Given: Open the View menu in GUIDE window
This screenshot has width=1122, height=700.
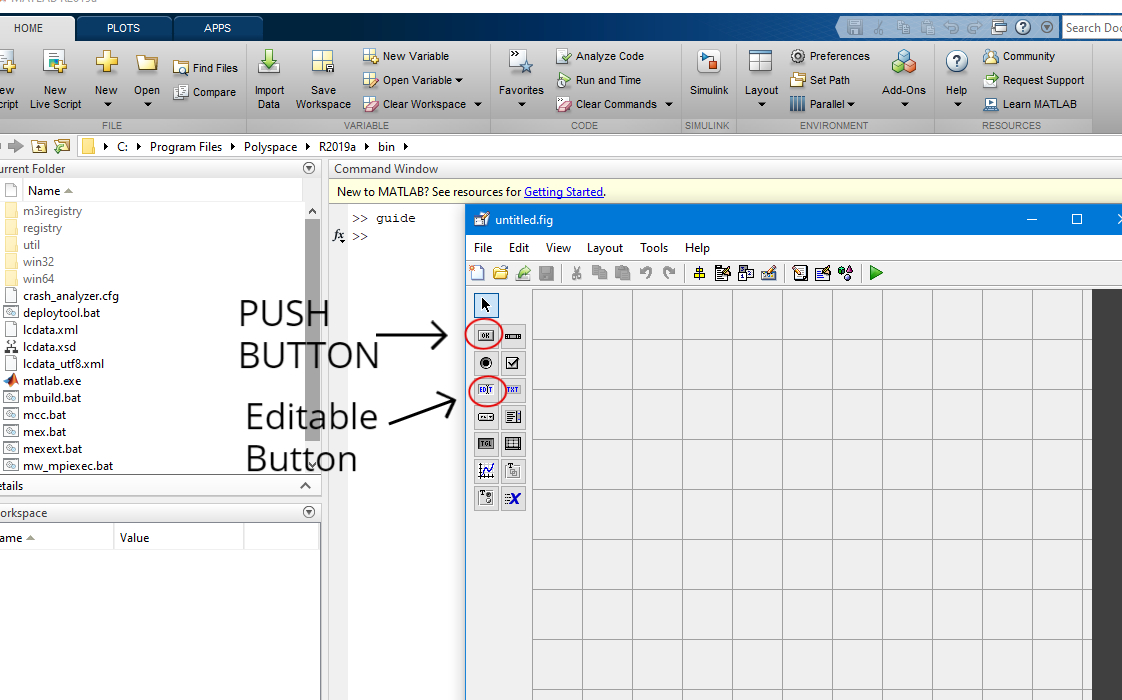Looking at the screenshot, I should (x=558, y=248).
